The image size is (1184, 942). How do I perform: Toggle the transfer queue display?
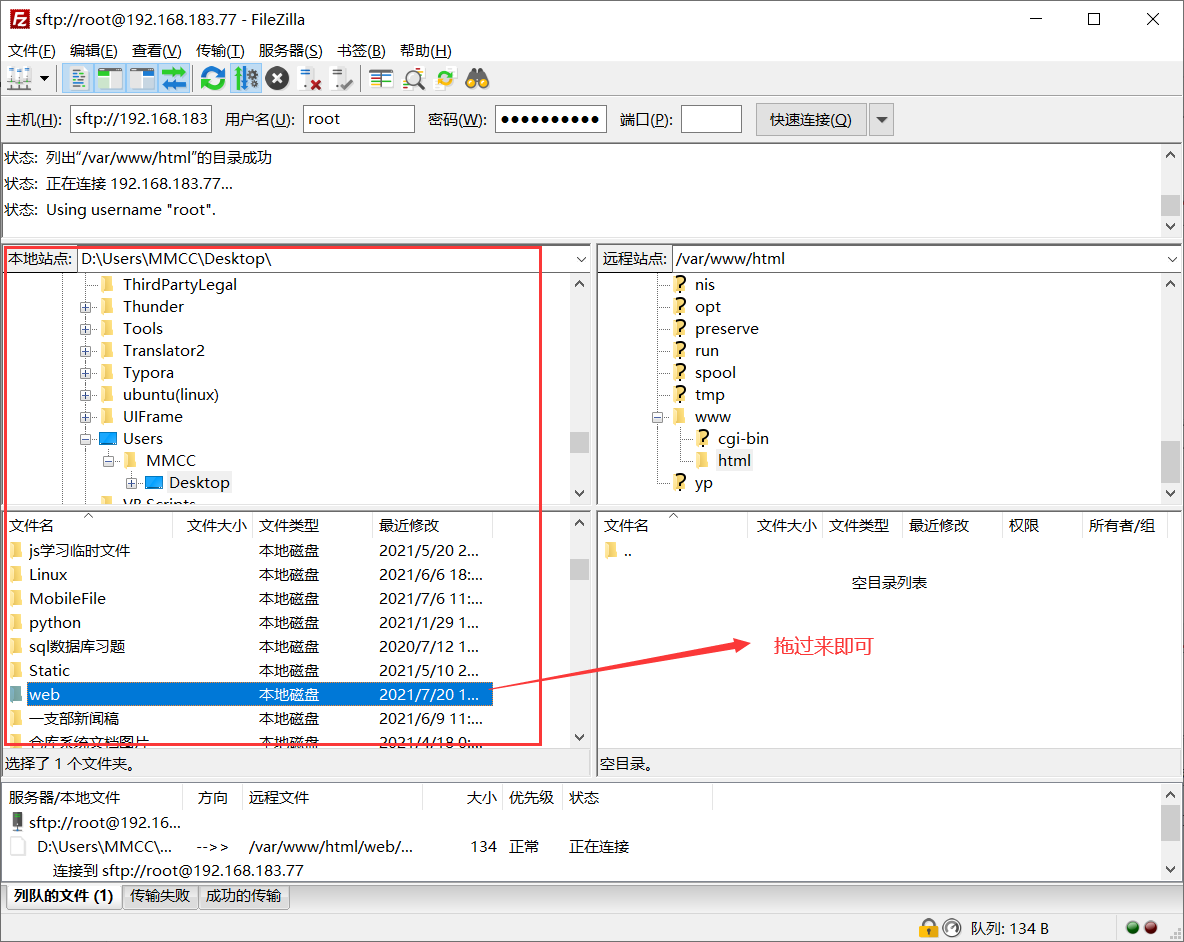pyautogui.click(x=175, y=78)
